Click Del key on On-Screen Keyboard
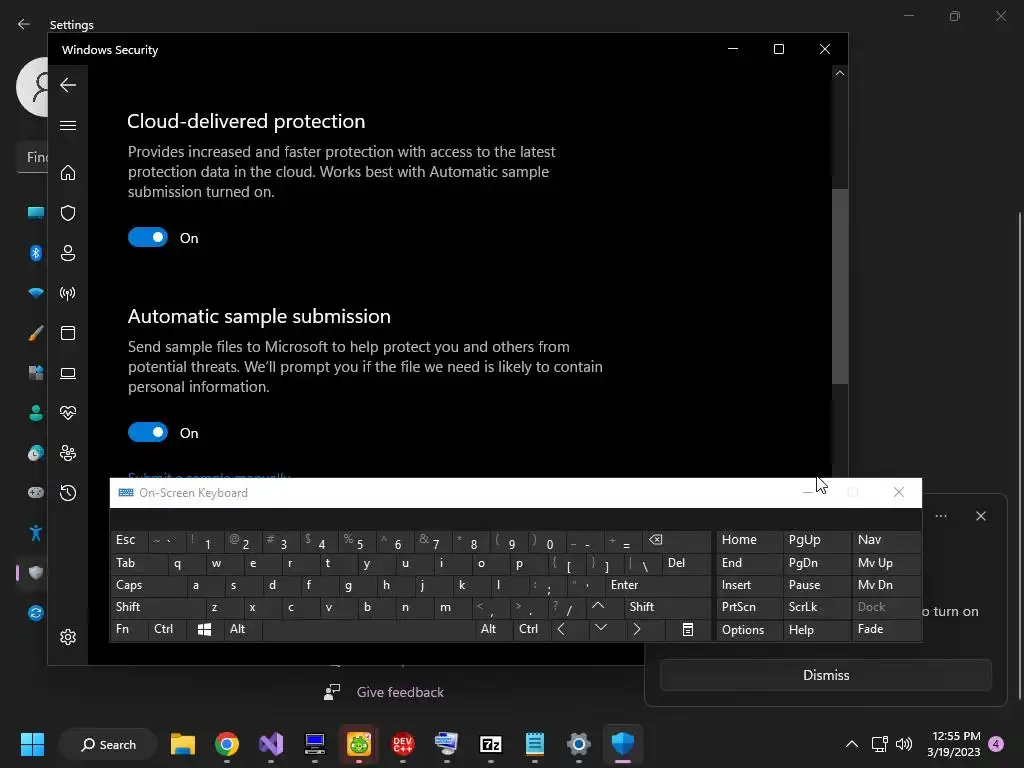 [x=686, y=563]
